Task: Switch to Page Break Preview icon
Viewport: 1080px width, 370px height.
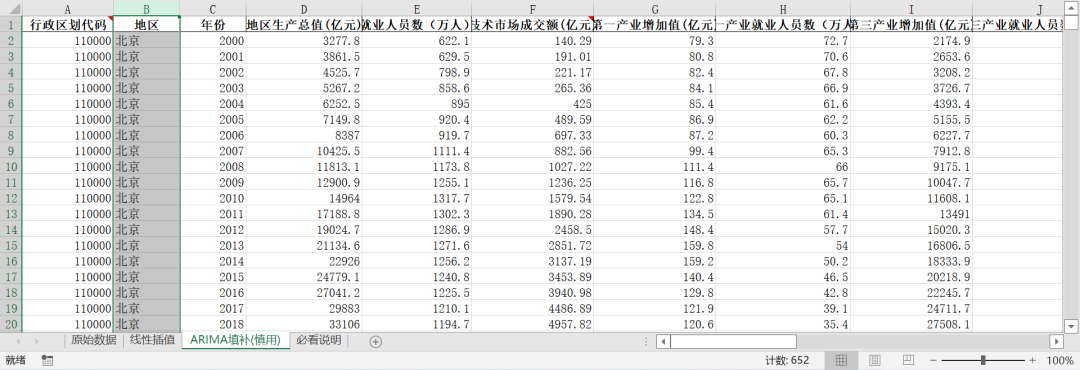Action: point(908,360)
